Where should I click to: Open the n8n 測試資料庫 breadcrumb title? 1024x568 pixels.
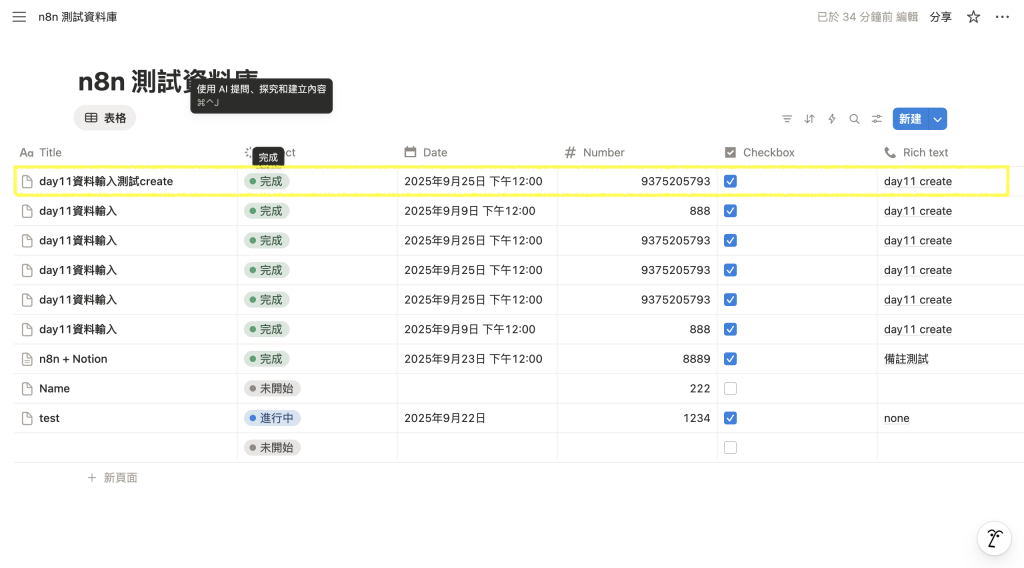click(x=78, y=17)
